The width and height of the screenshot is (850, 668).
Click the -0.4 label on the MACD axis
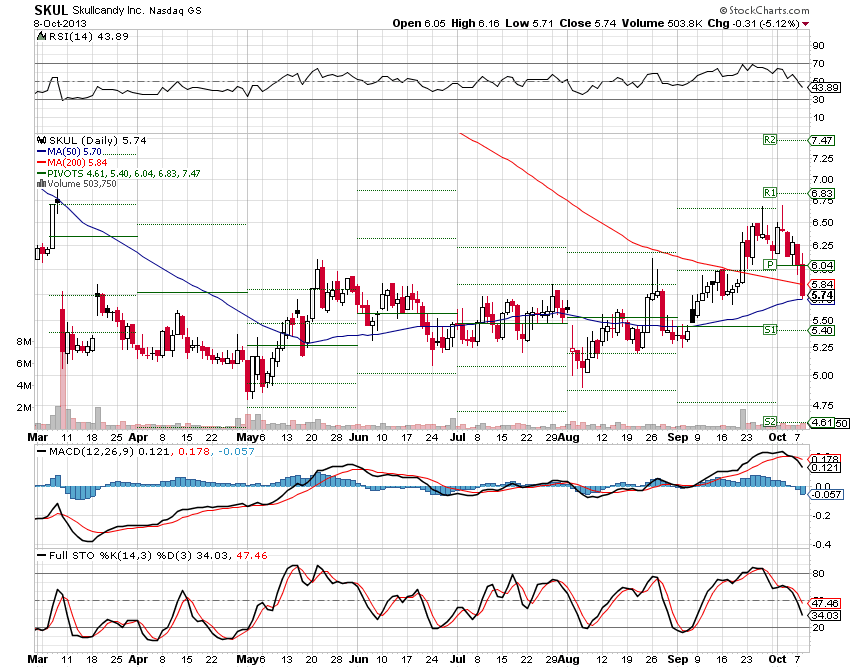(x=821, y=544)
